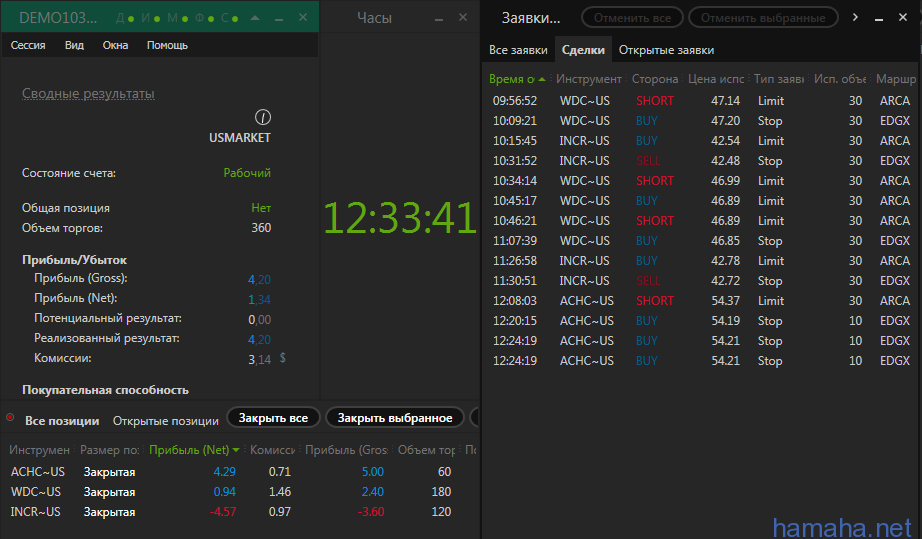Screen dimensions: 922x539
Task: Select the WDC~US position row with 0.94
Action: [x=240, y=492]
